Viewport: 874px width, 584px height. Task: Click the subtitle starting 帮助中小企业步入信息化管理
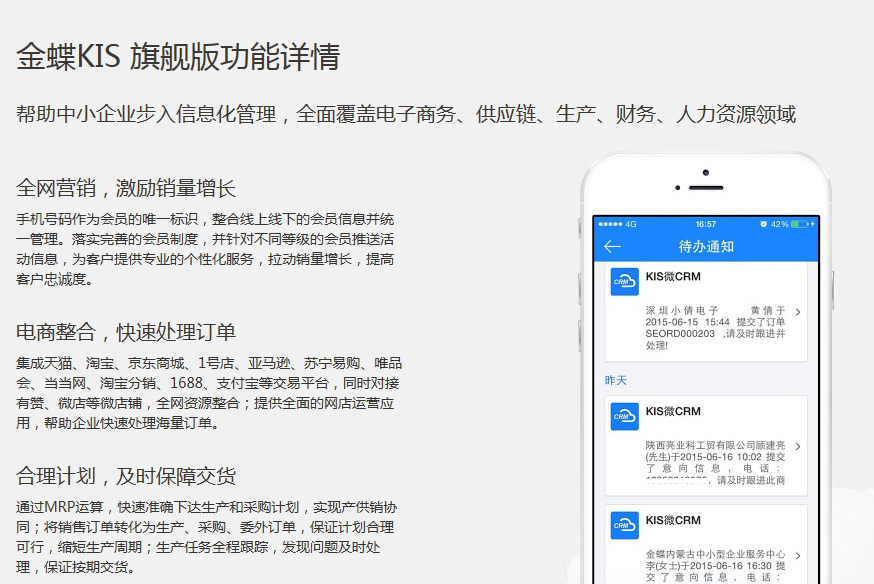click(x=406, y=114)
